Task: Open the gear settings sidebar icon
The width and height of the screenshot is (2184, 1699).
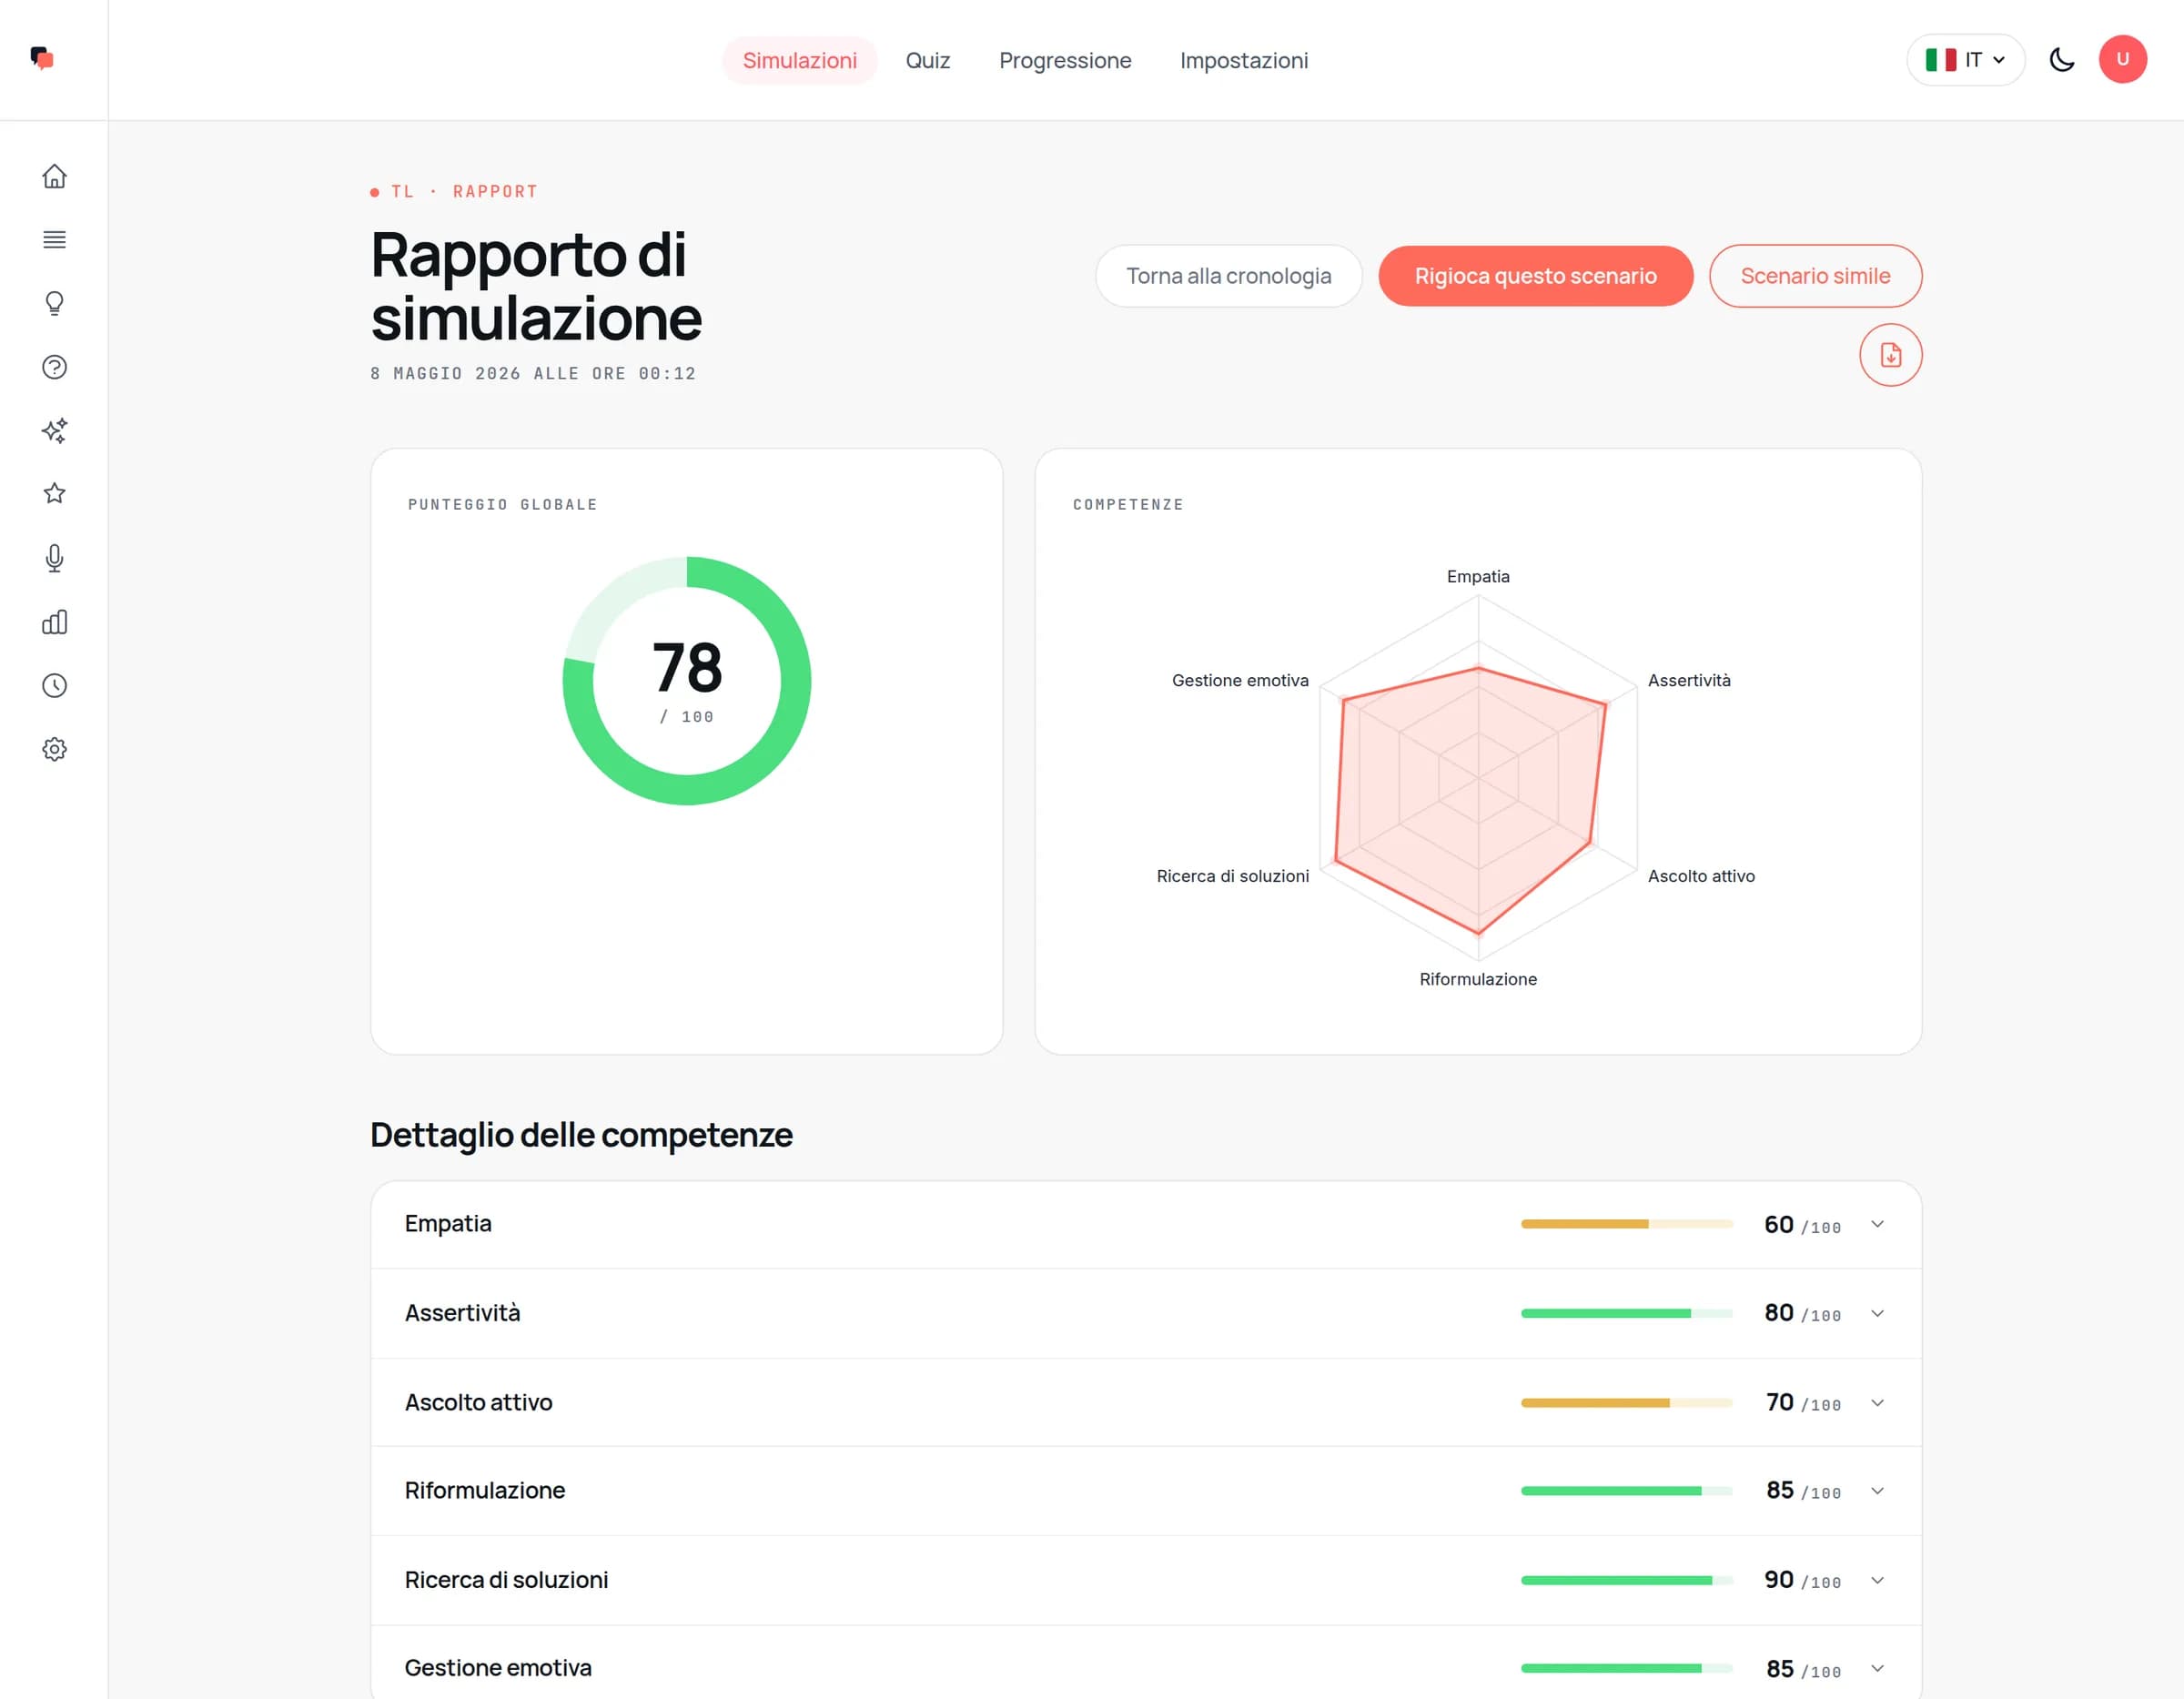Action: pos(54,749)
